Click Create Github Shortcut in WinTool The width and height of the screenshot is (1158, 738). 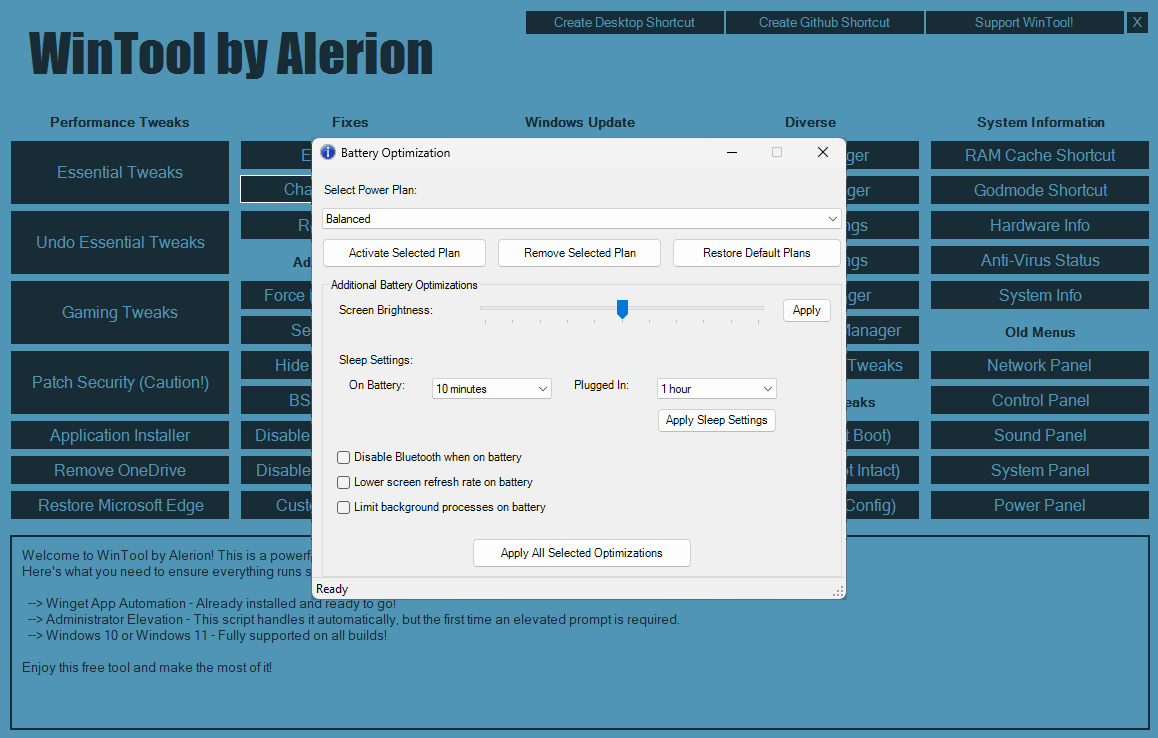coord(824,22)
